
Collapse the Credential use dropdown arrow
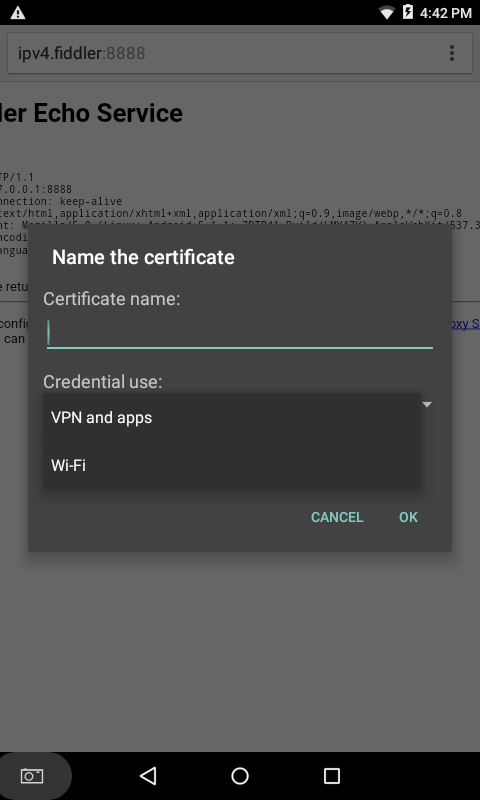tap(427, 405)
